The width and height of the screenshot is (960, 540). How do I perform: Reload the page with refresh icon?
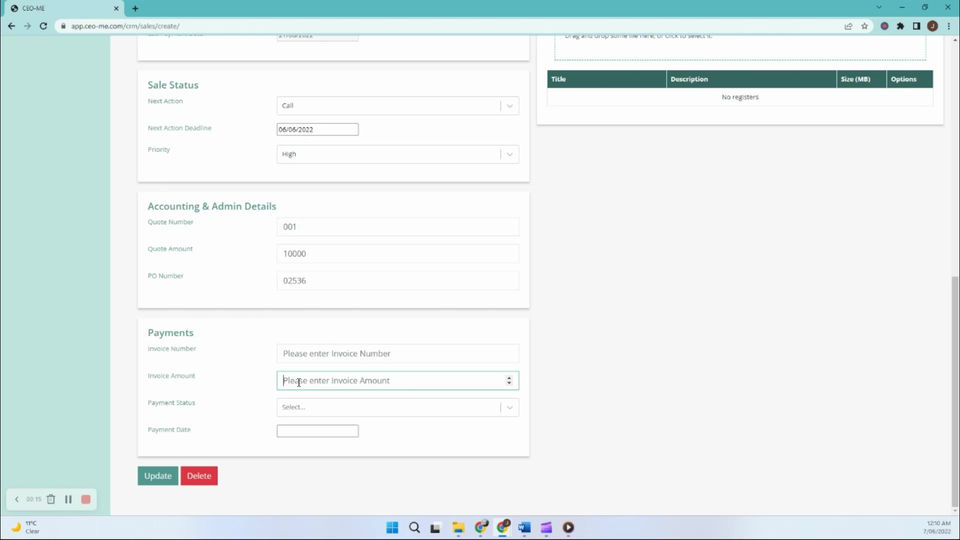[43, 26]
